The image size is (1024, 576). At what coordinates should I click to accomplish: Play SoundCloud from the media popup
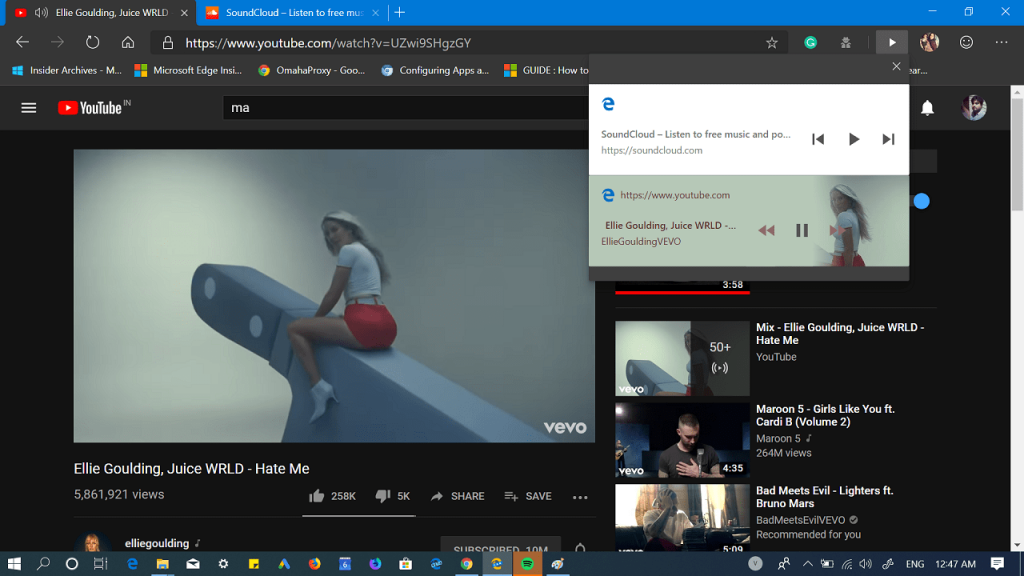[x=854, y=139]
